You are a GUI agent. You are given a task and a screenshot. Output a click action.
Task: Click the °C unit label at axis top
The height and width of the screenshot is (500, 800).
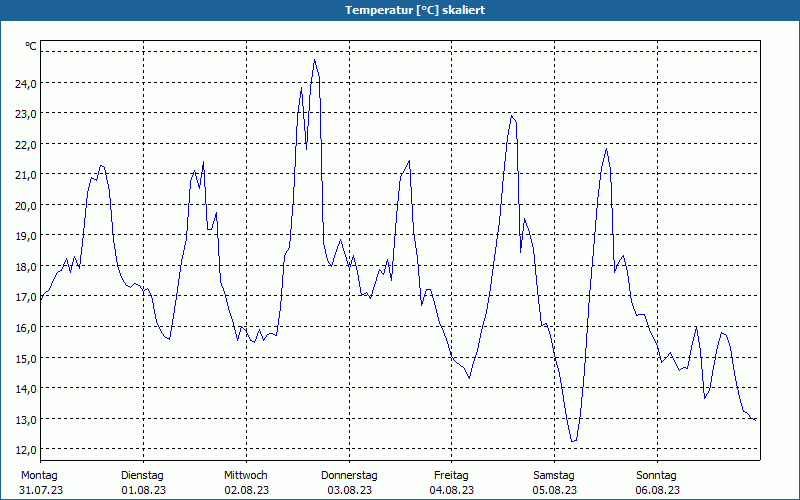tap(31, 46)
